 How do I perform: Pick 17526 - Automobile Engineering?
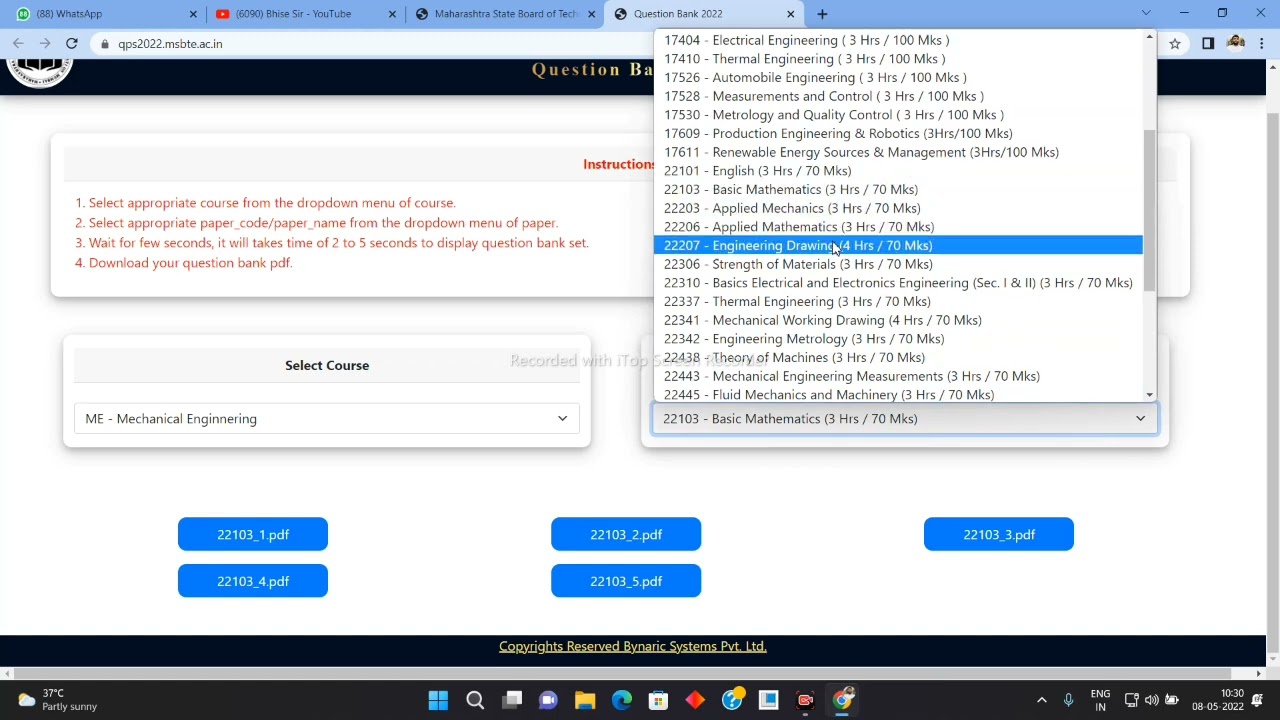(x=898, y=78)
